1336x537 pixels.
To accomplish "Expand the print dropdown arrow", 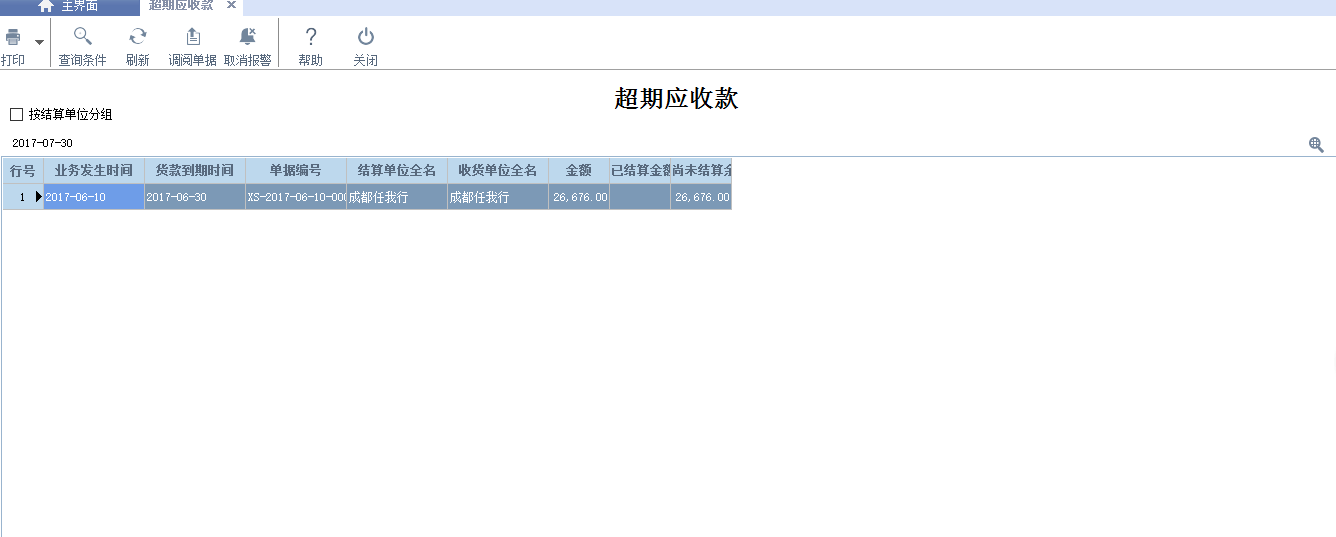I will (40, 42).
